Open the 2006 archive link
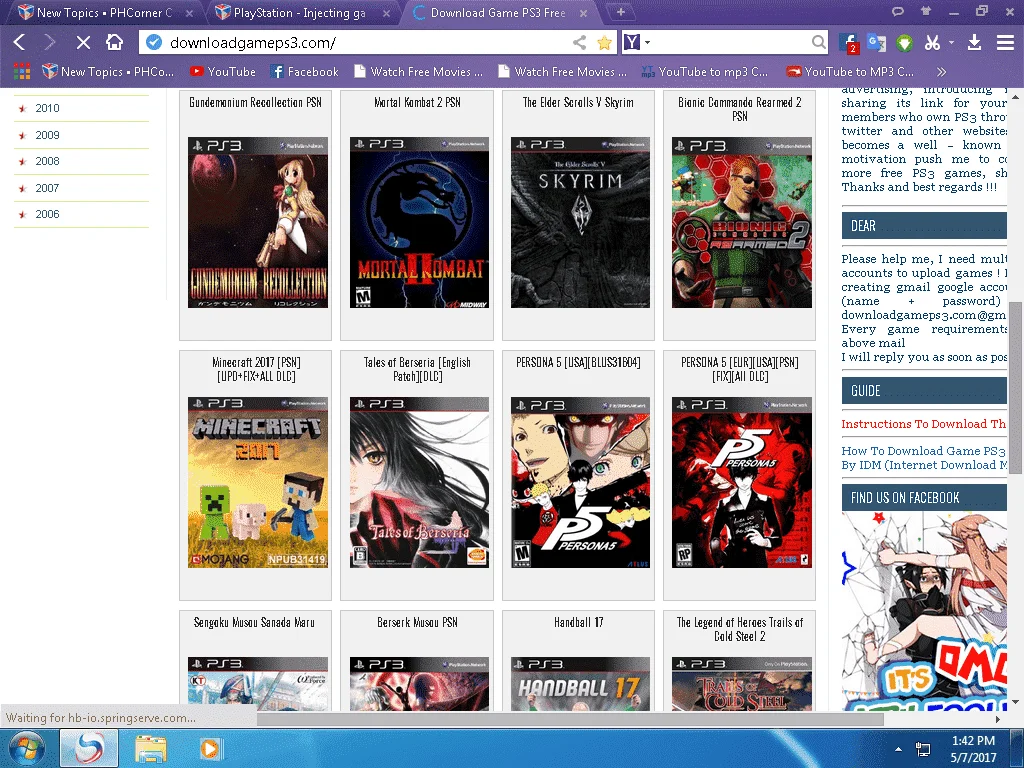1024x768 pixels. (x=47, y=214)
